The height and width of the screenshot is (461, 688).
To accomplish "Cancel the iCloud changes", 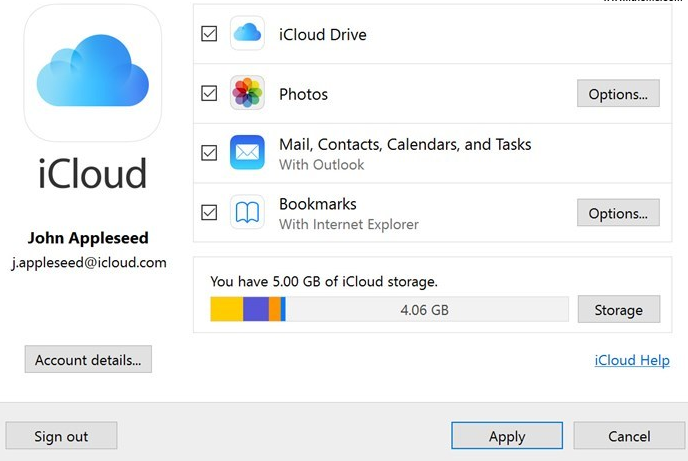I will [629, 436].
